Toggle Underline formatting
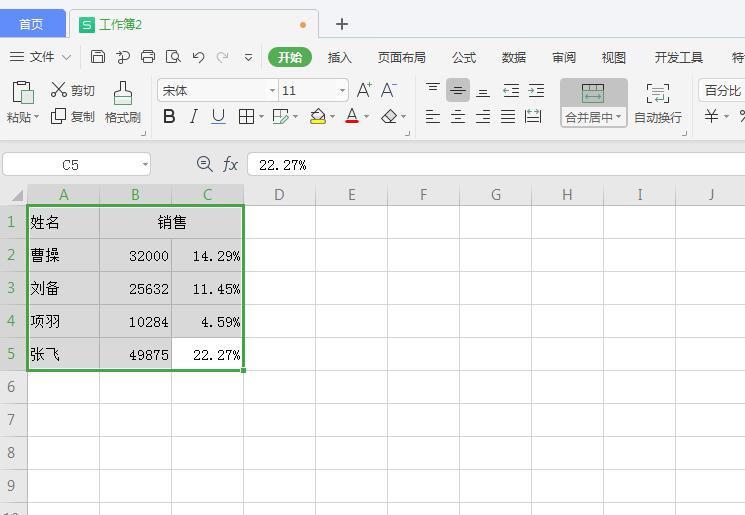Image resolution: width=745 pixels, height=515 pixels. pyautogui.click(x=218, y=116)
